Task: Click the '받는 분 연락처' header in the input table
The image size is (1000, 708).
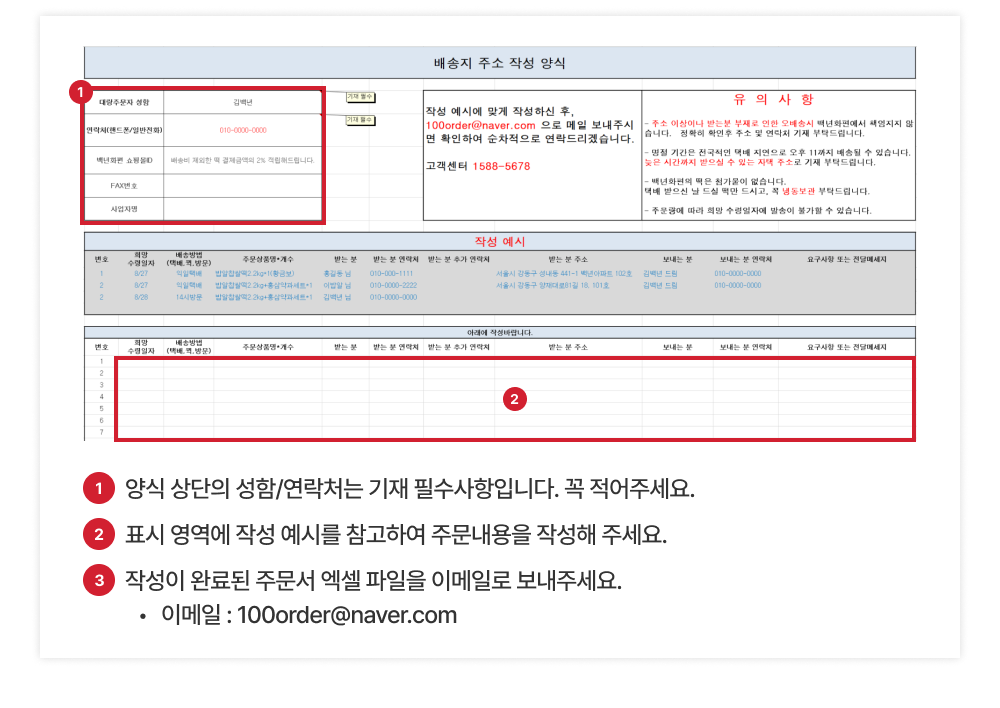Action: tap(395, 348)
